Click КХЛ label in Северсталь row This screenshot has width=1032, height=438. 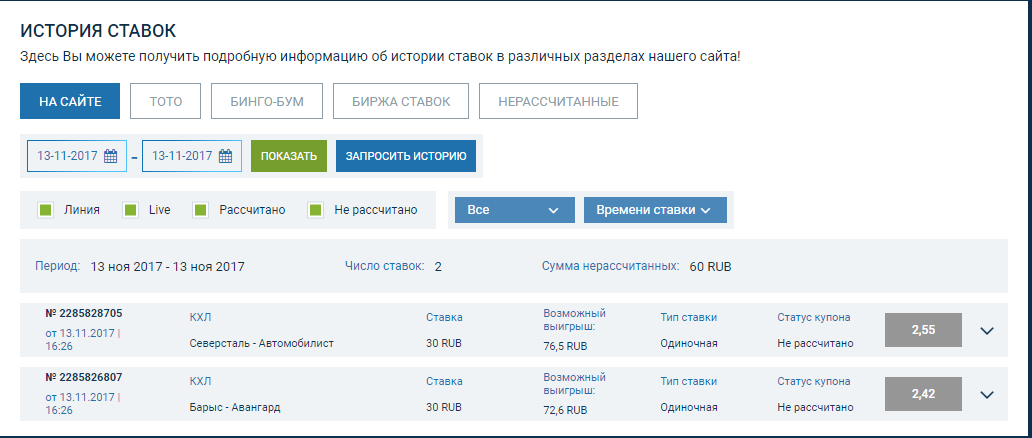click(x=200, y=317)
